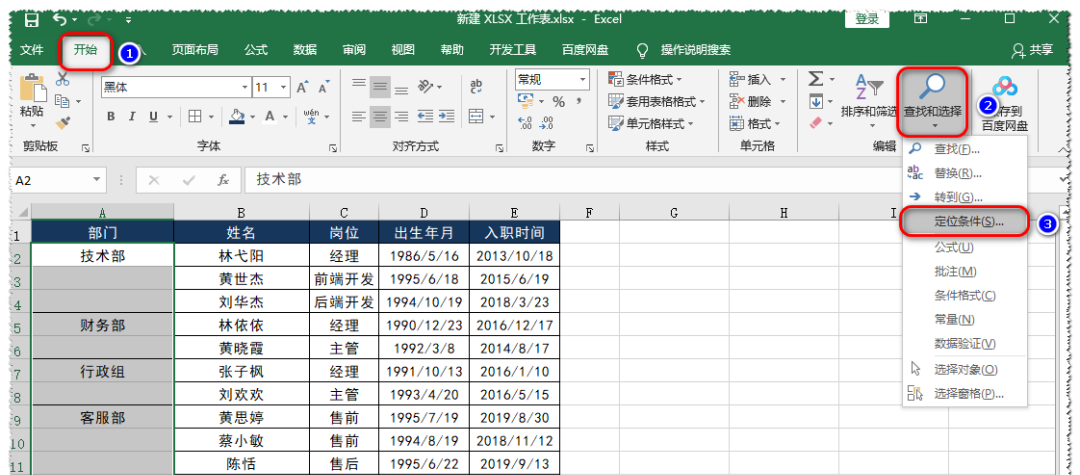Switch to the 页面布局 tab
1080x475 pixels.
(x=195, y=50)
